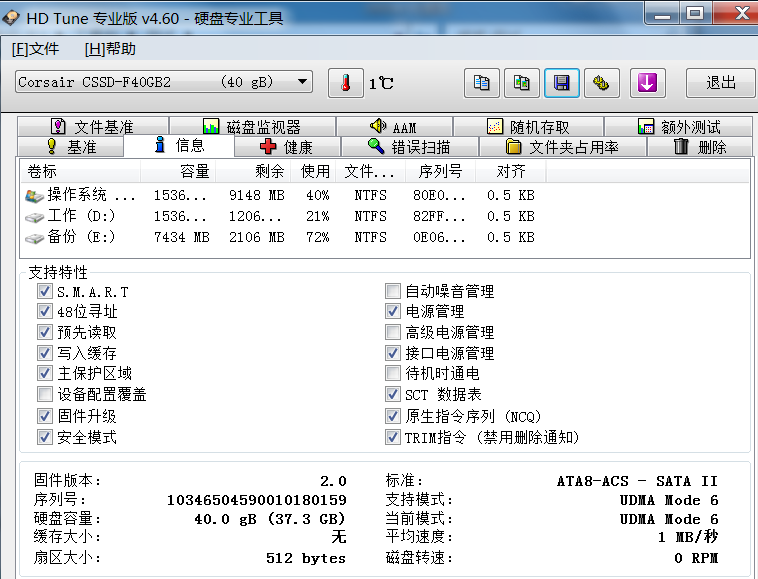Enable the 自动噪音管理 checkbox
This screenshot has width=758, height=579.
pos(393,291)
